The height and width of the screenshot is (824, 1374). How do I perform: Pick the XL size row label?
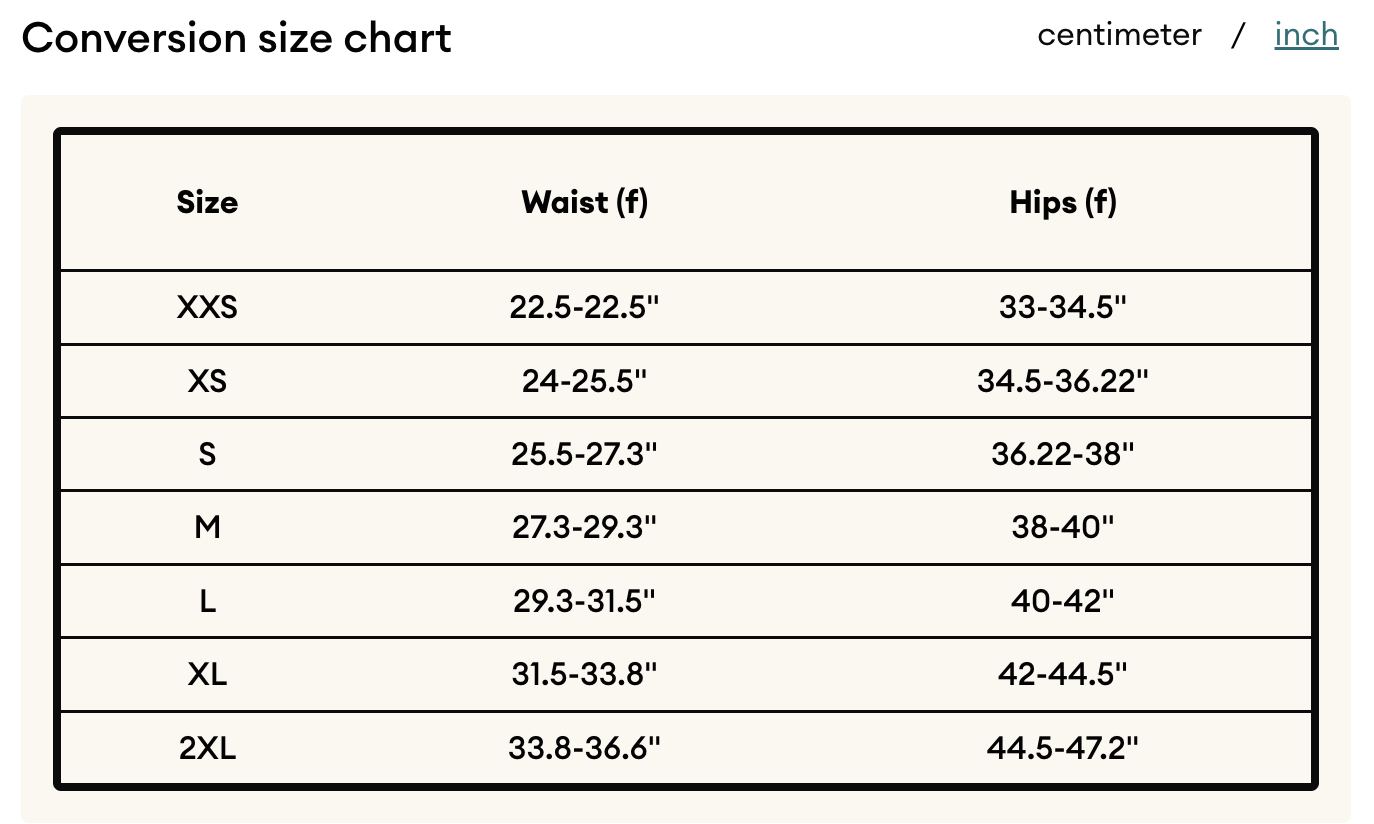click(x=207, y=674)
